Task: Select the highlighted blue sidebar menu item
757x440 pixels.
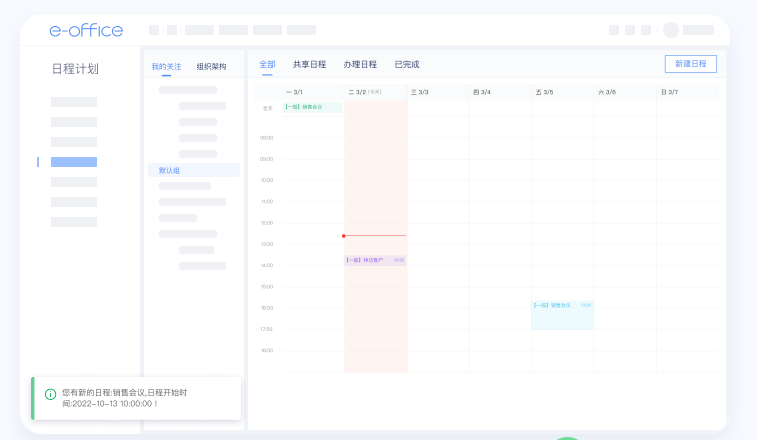Action: [x=74, y=162]
